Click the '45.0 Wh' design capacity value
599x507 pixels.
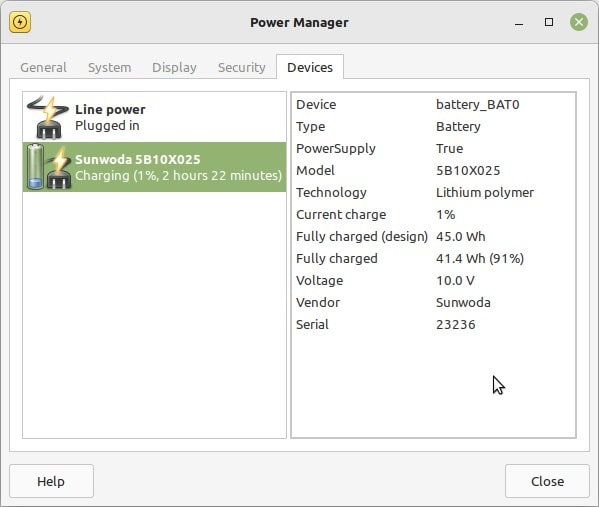coord(461,236)
